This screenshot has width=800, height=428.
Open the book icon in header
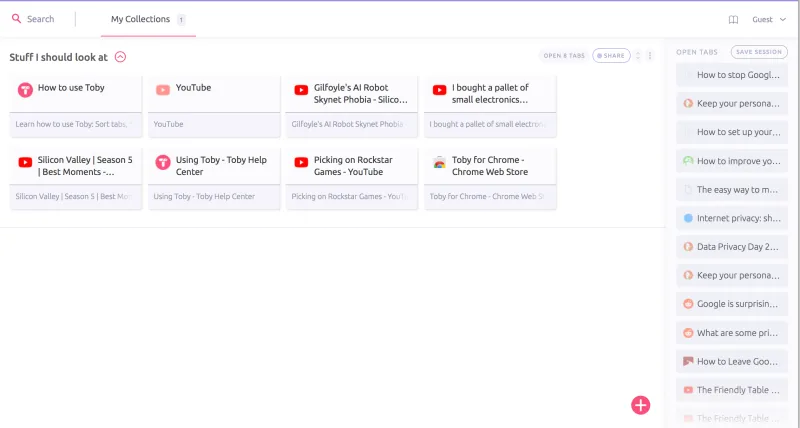[x=733, y=19]
